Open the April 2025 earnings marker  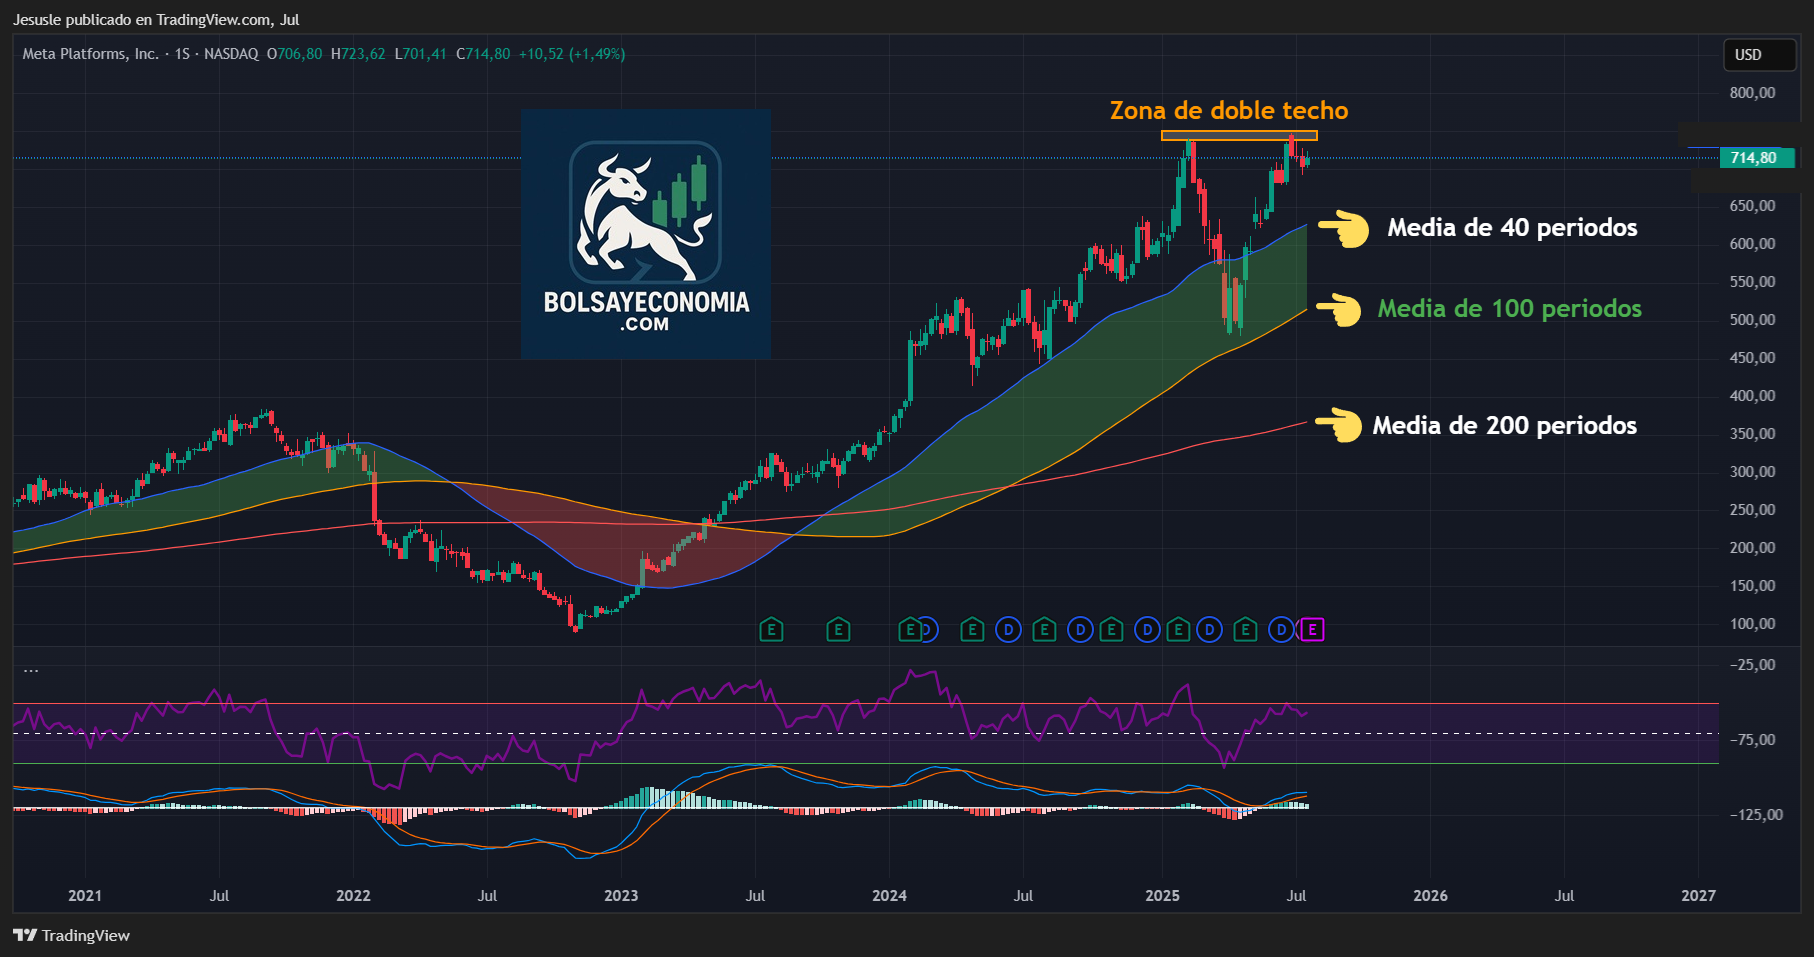[1245, 630]
